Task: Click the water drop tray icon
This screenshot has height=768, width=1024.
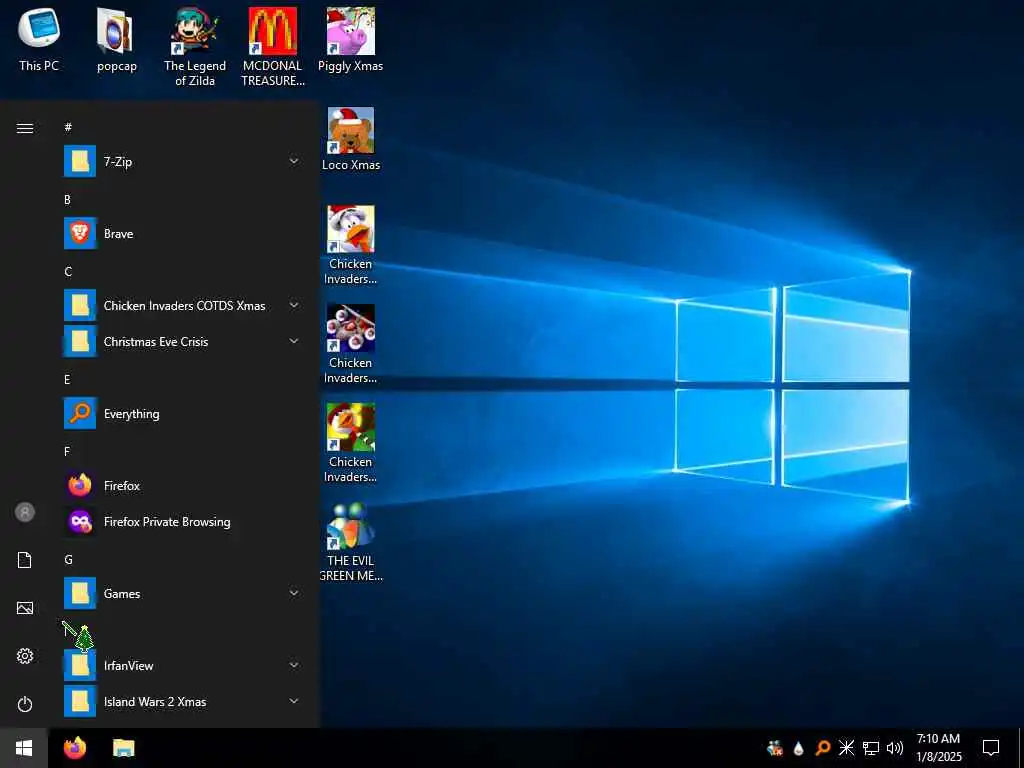Action: point(798,748)
